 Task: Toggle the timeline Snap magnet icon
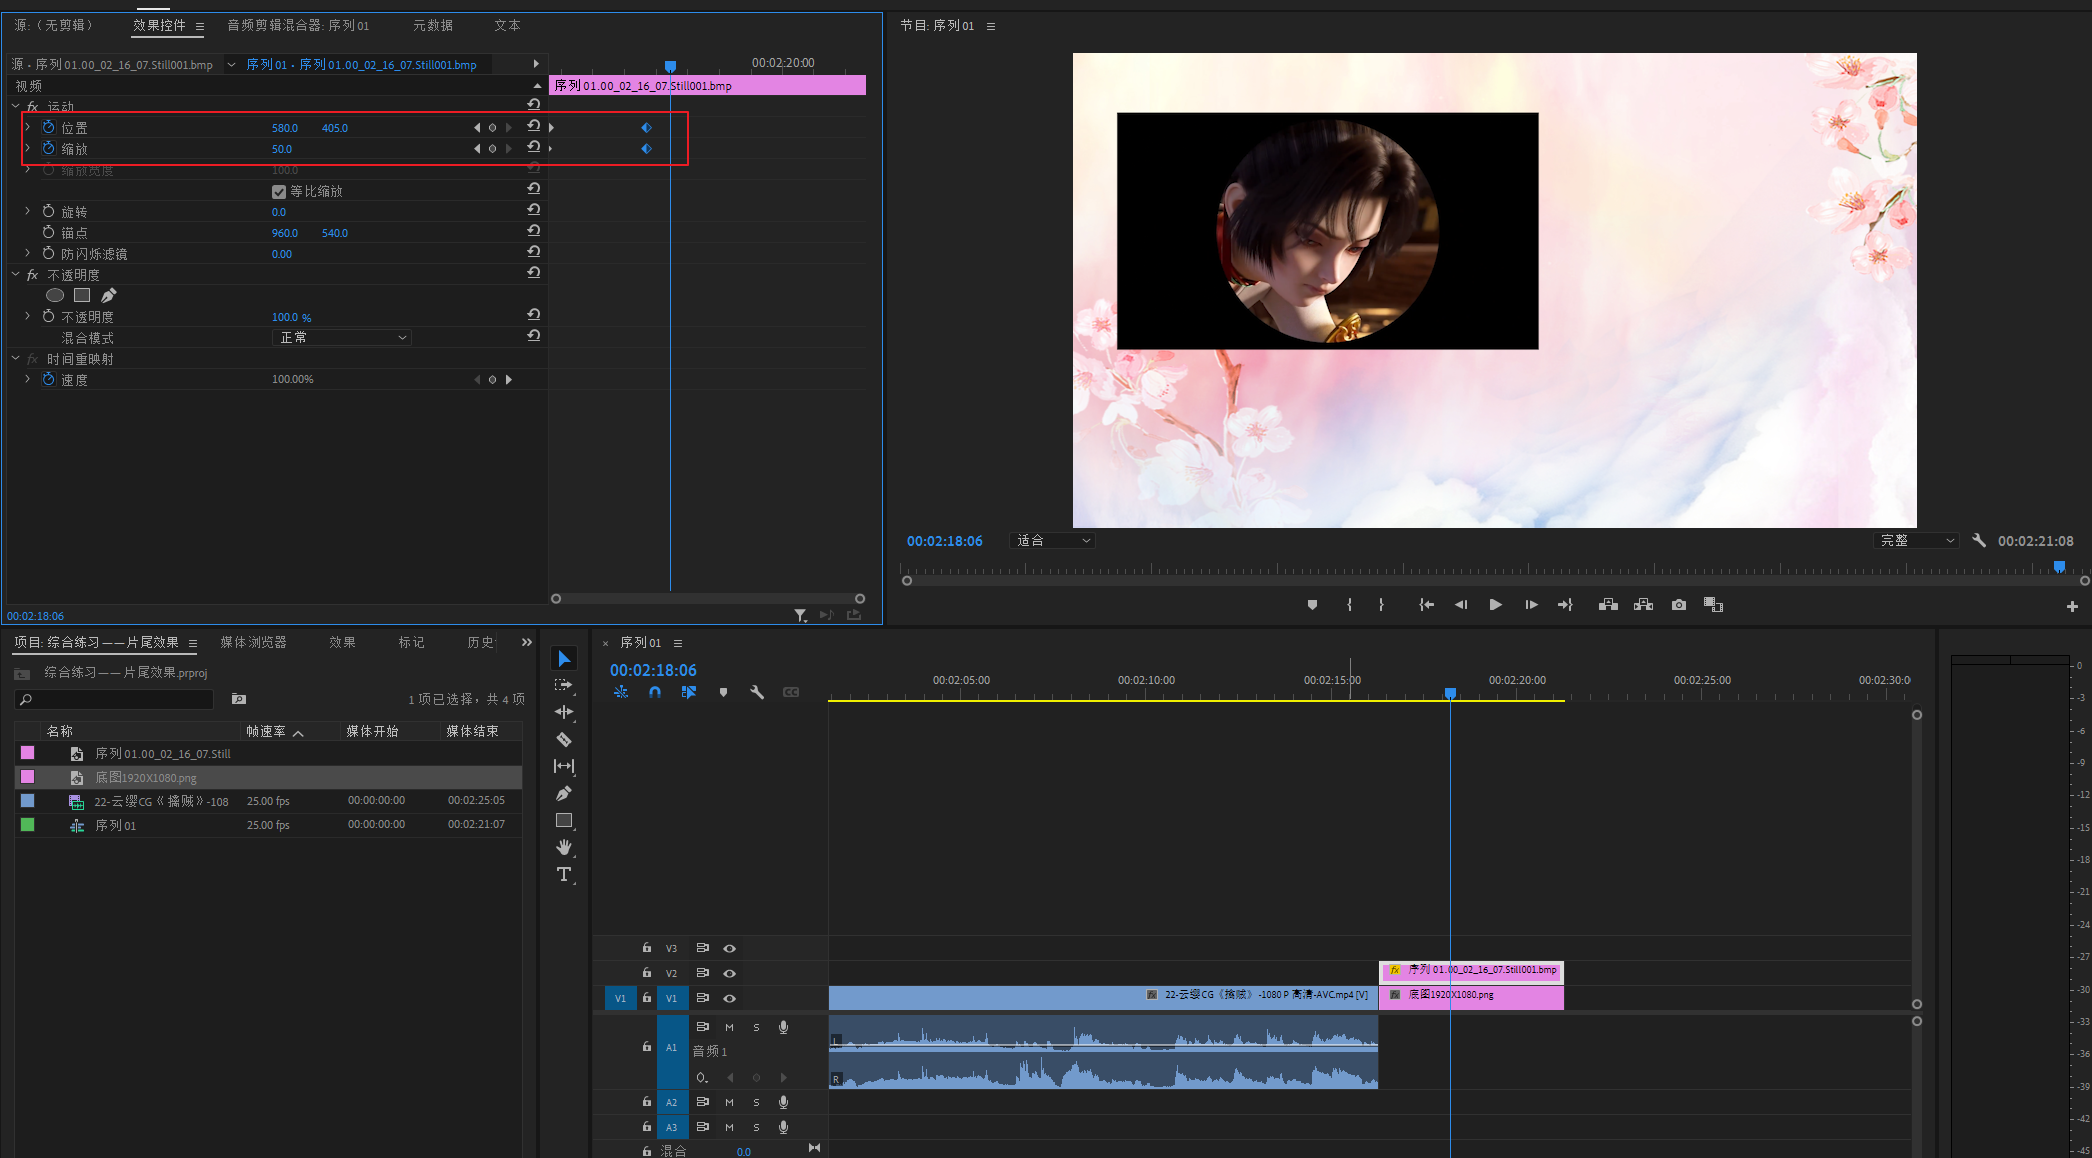coord(655,692)
